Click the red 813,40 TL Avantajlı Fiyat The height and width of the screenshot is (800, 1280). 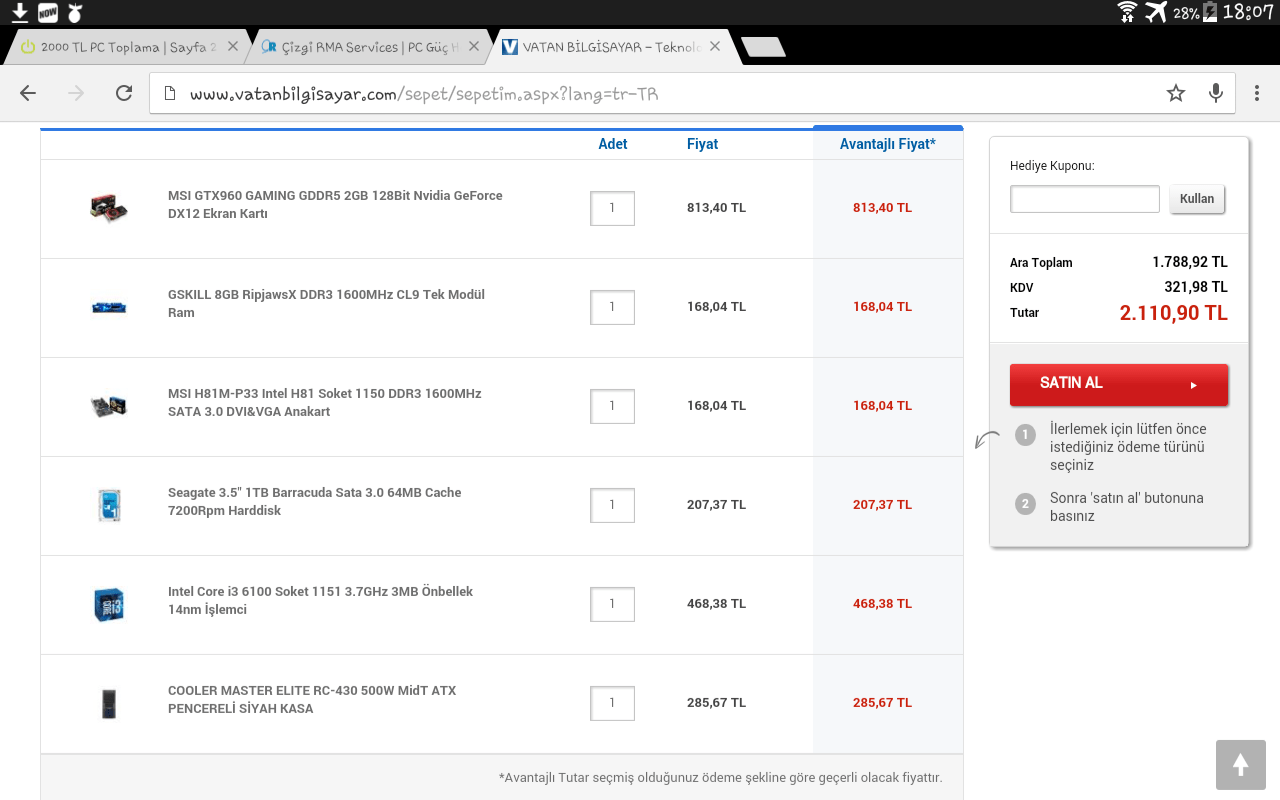coord(882,208)
